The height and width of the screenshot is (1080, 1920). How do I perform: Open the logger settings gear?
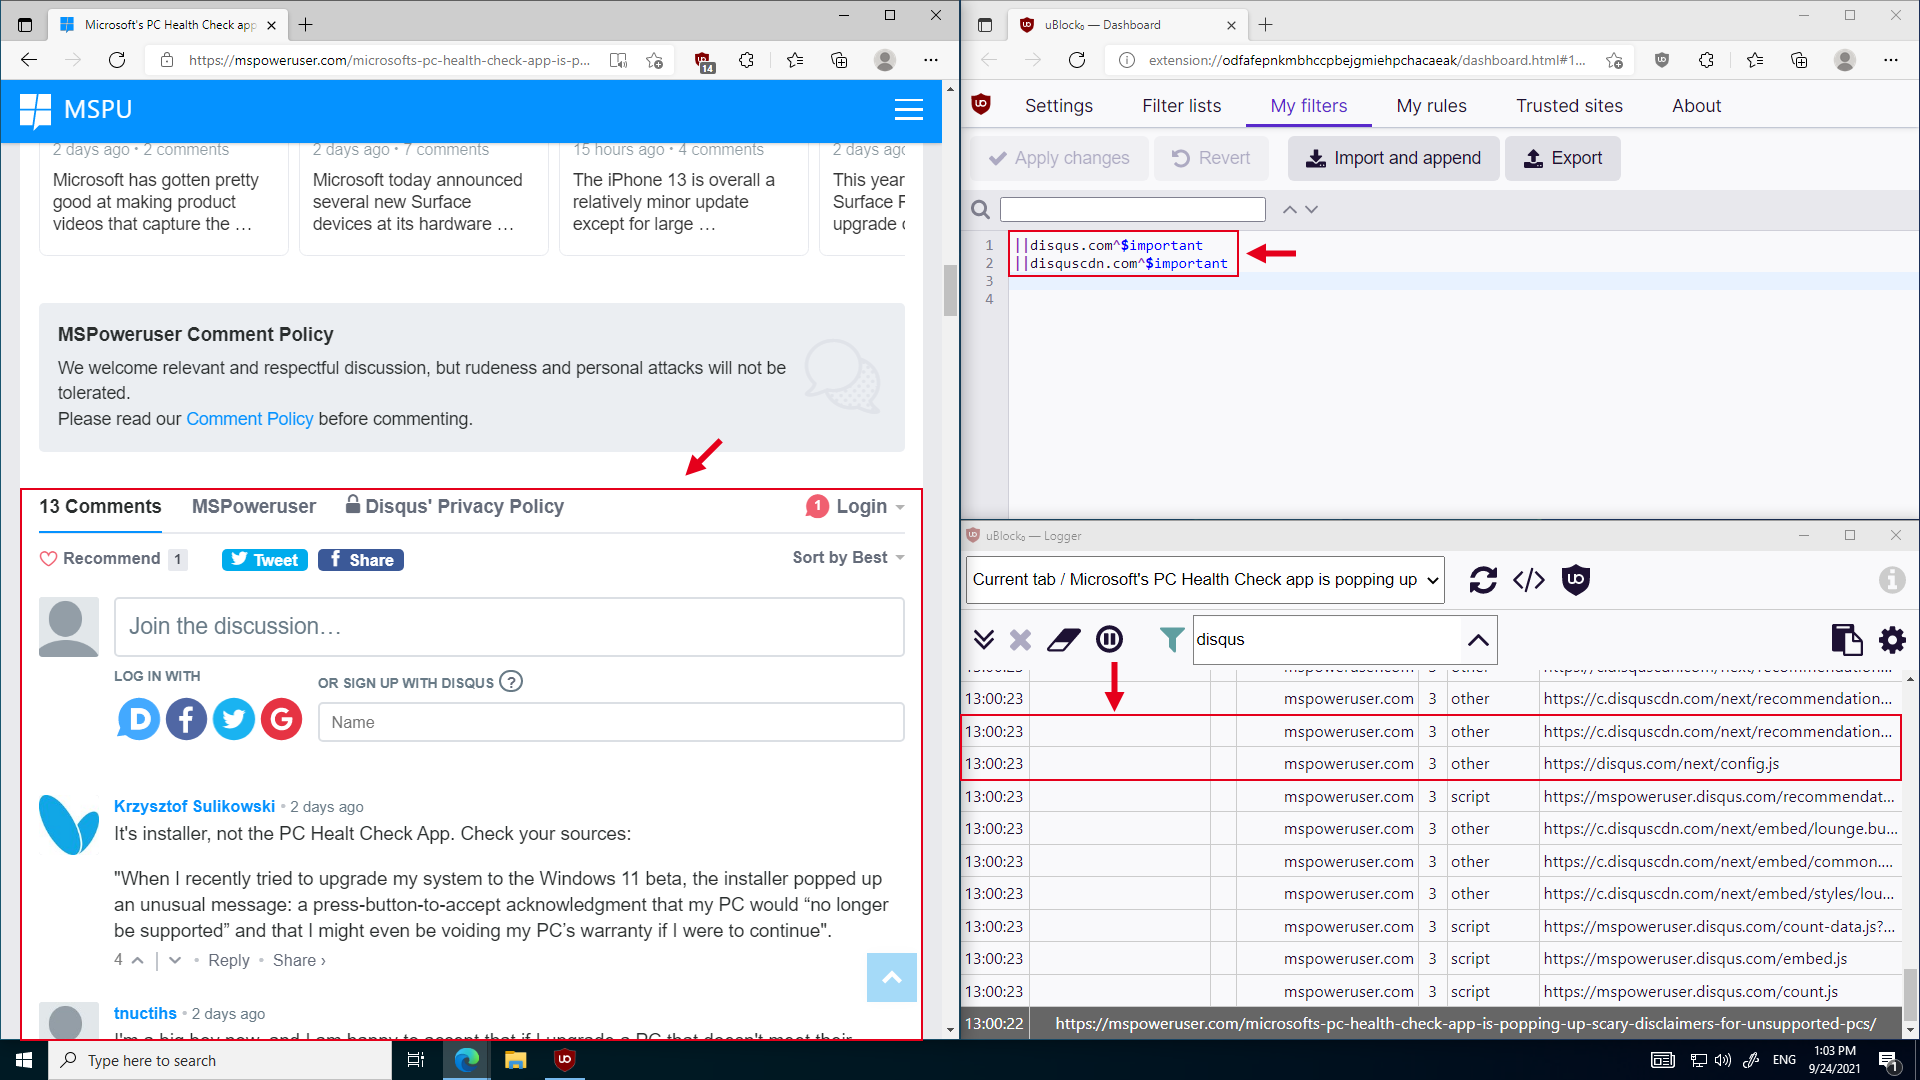tap(1892, 639)
